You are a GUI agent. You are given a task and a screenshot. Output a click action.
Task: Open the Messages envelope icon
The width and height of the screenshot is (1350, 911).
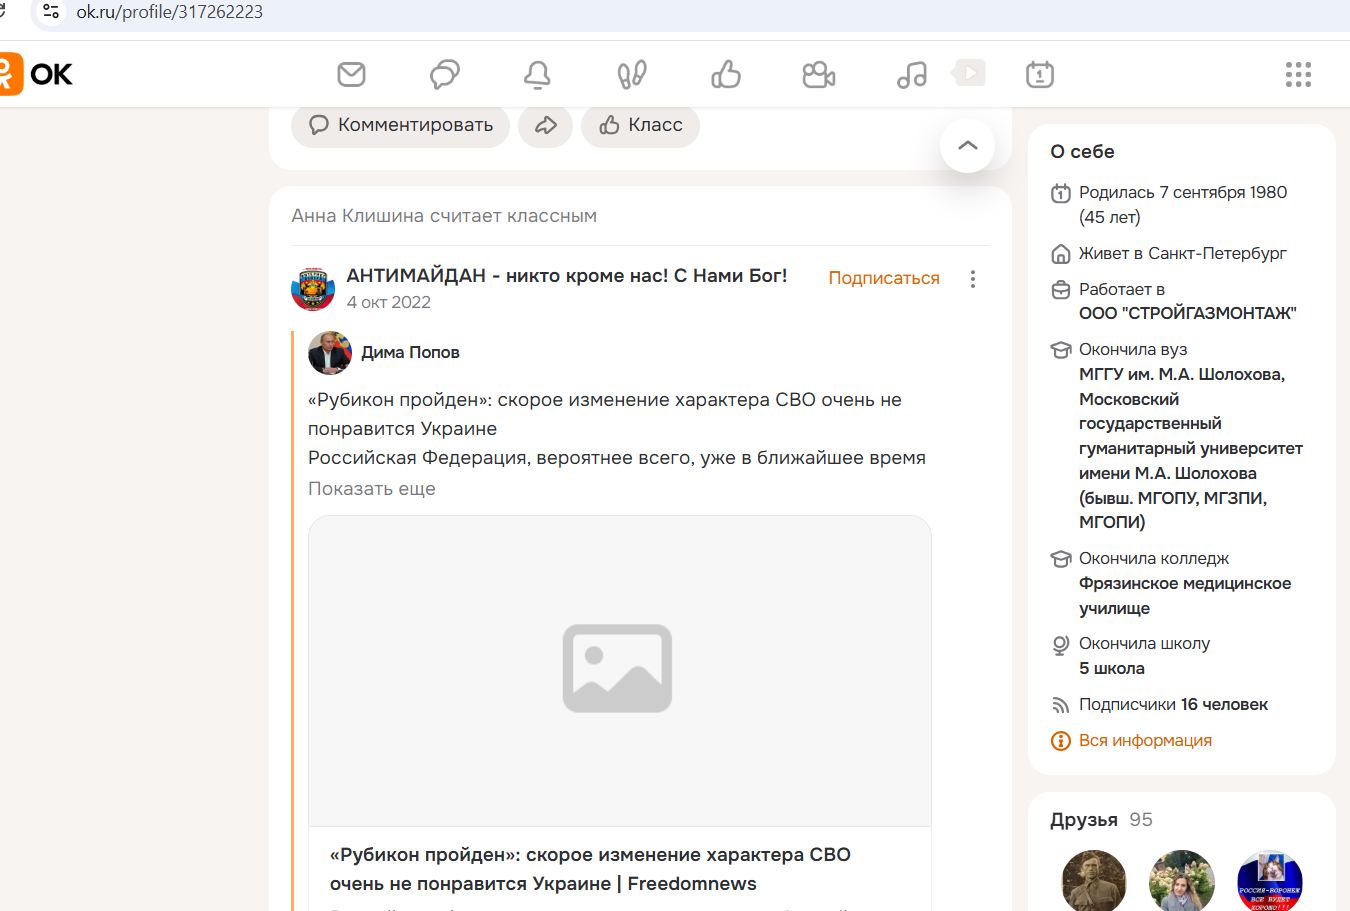coord(351,74)
